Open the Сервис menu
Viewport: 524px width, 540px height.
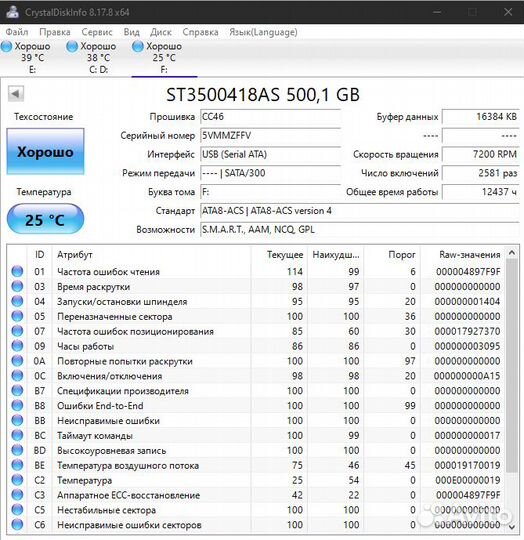click(x=97, y=32)
